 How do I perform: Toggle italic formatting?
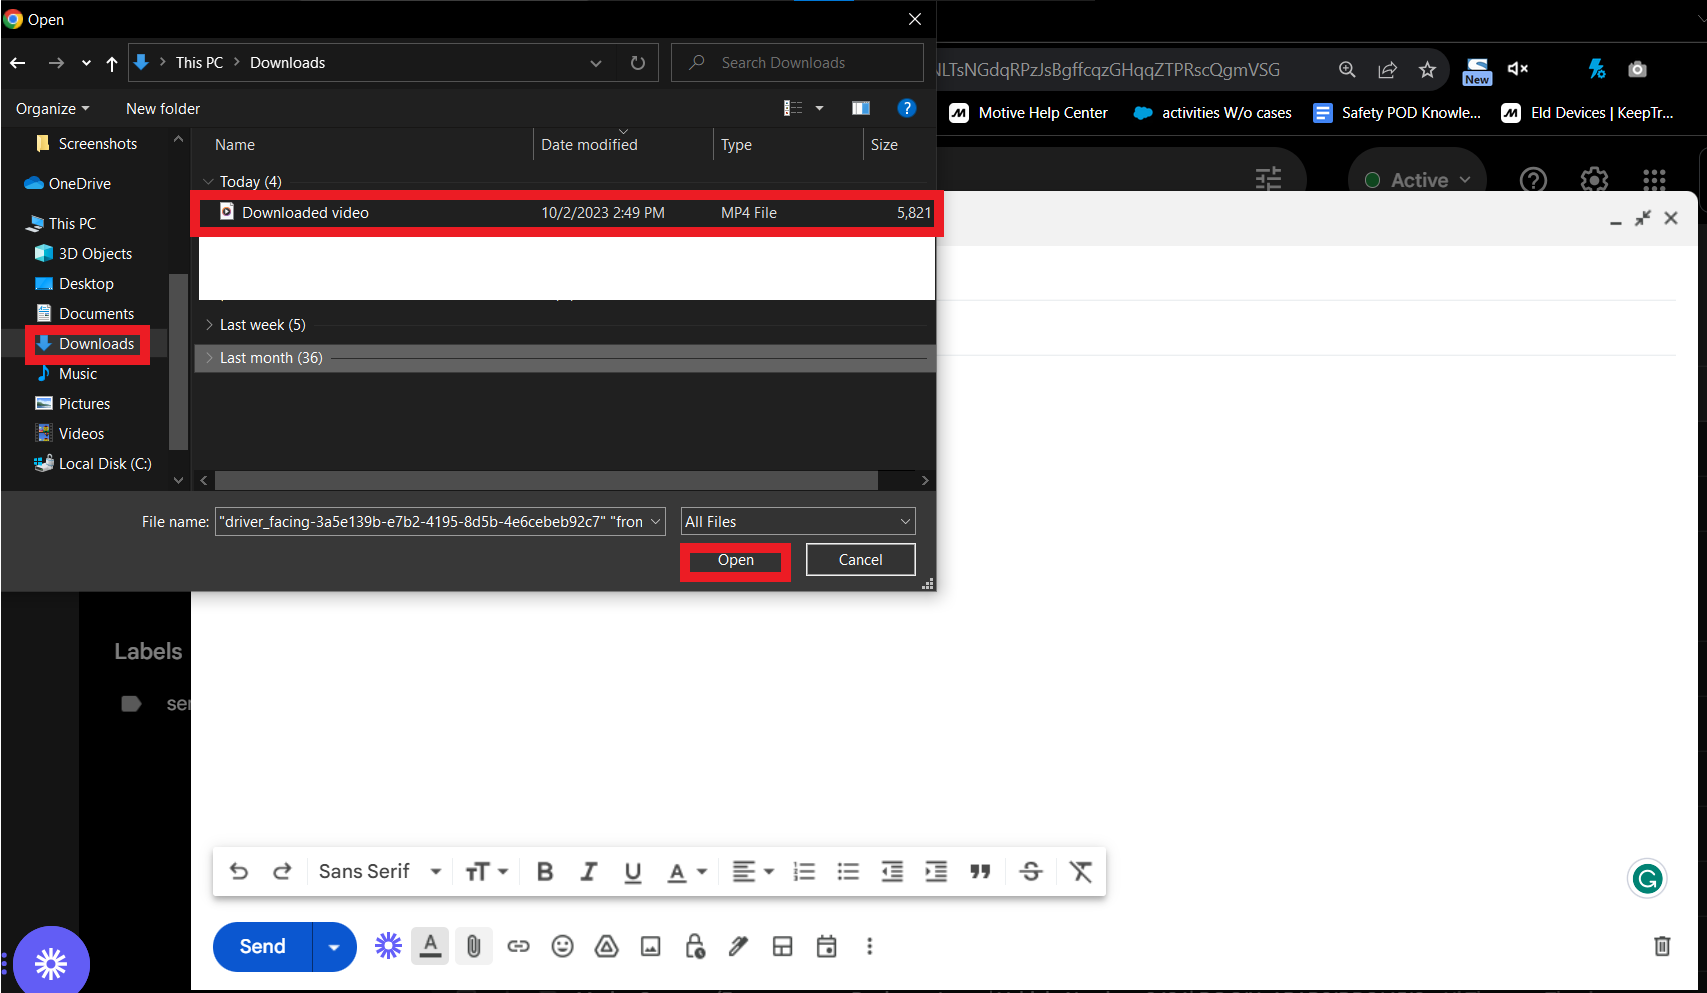coord(589,872)
